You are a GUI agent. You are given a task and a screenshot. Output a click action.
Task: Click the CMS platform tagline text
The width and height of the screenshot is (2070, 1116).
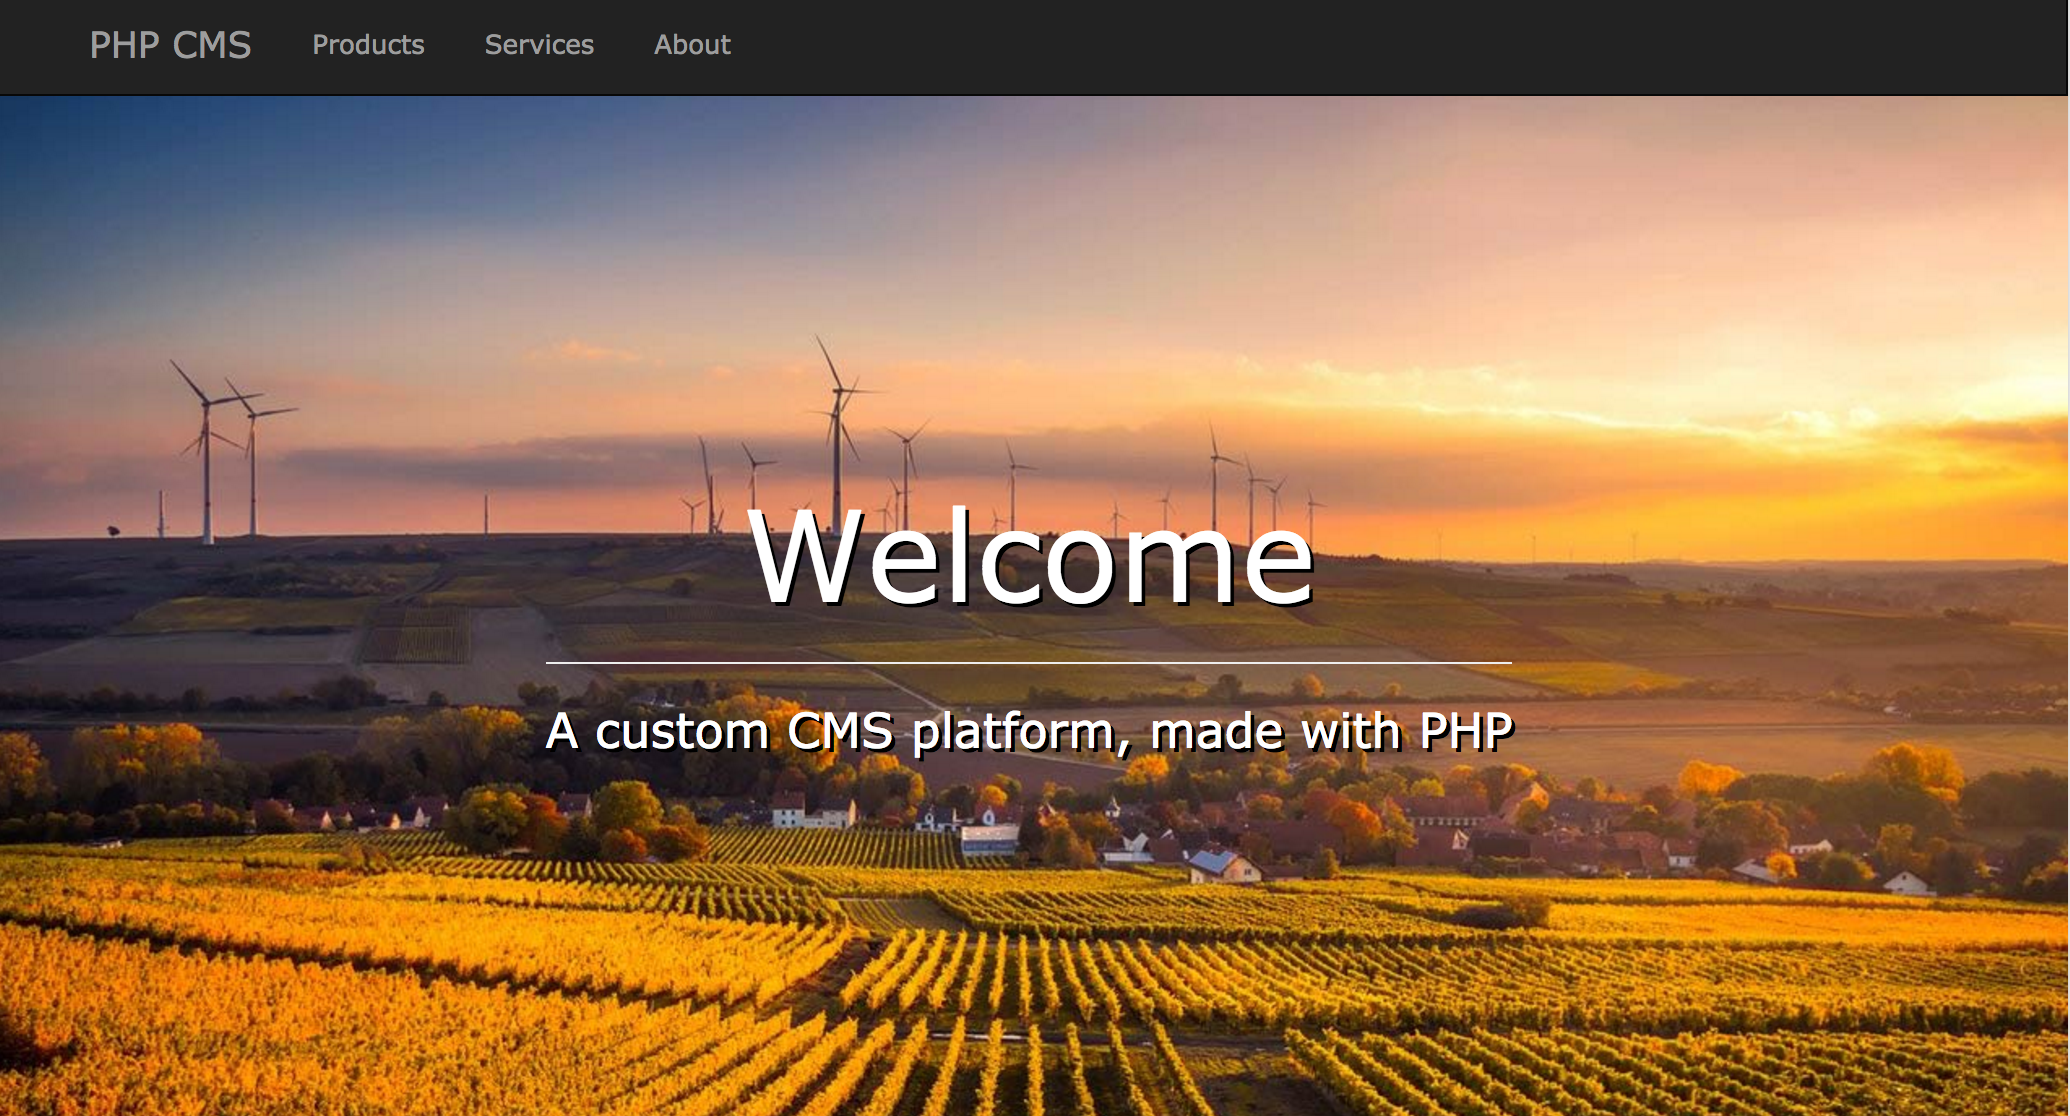(x=1030, y=732)
